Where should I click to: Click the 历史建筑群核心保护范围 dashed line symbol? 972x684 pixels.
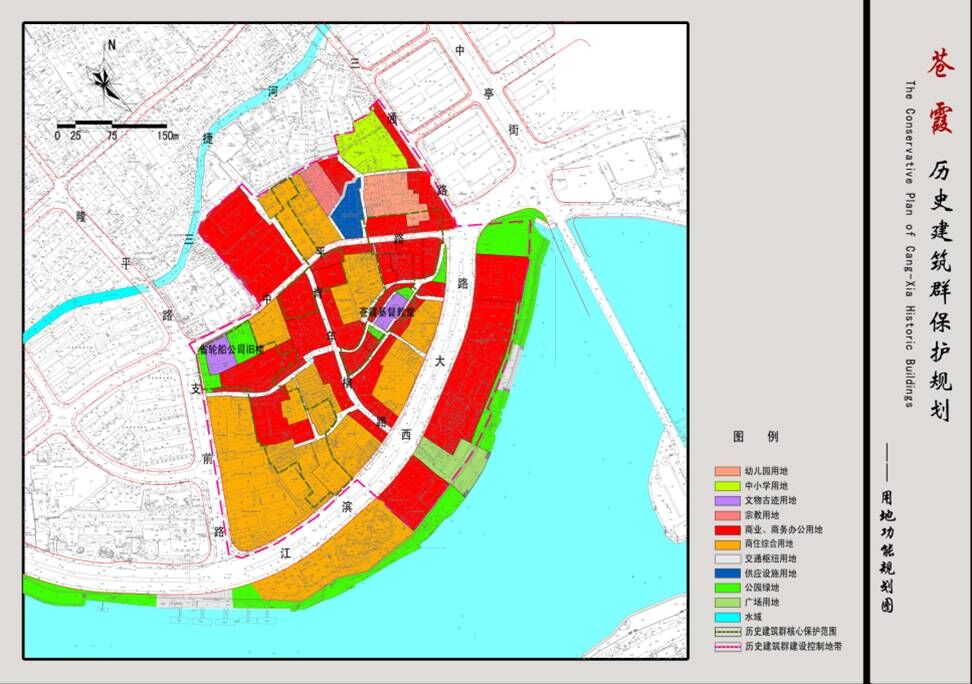[x=726, y=632]
